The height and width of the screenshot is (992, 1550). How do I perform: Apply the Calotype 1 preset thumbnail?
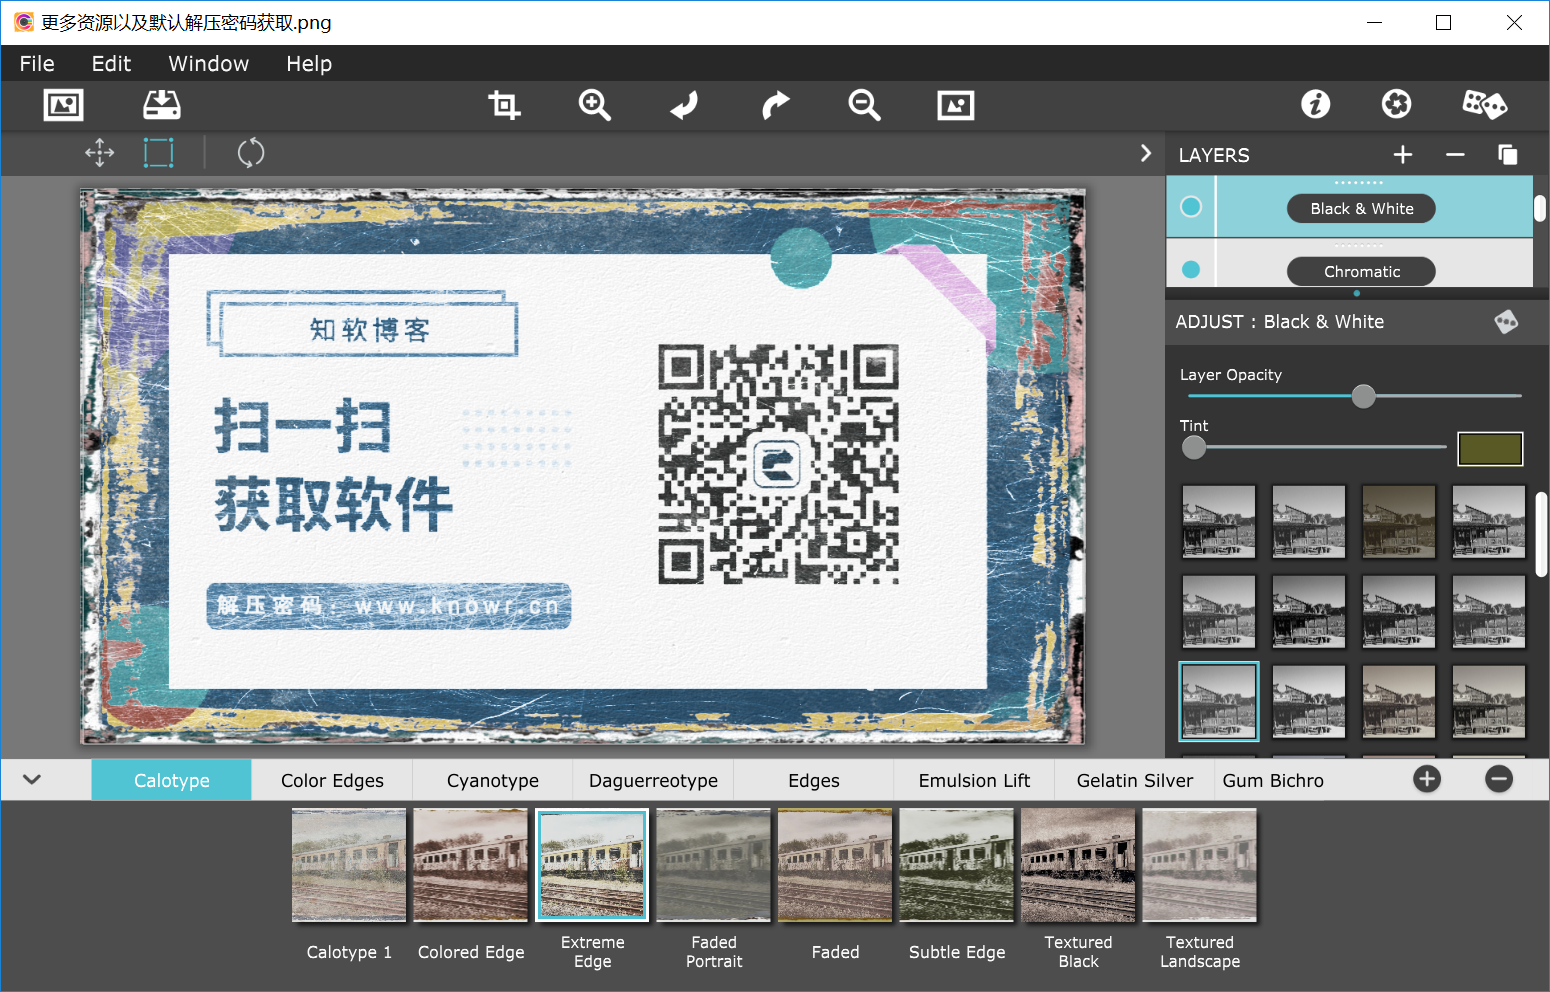click(x=349, y=865)
